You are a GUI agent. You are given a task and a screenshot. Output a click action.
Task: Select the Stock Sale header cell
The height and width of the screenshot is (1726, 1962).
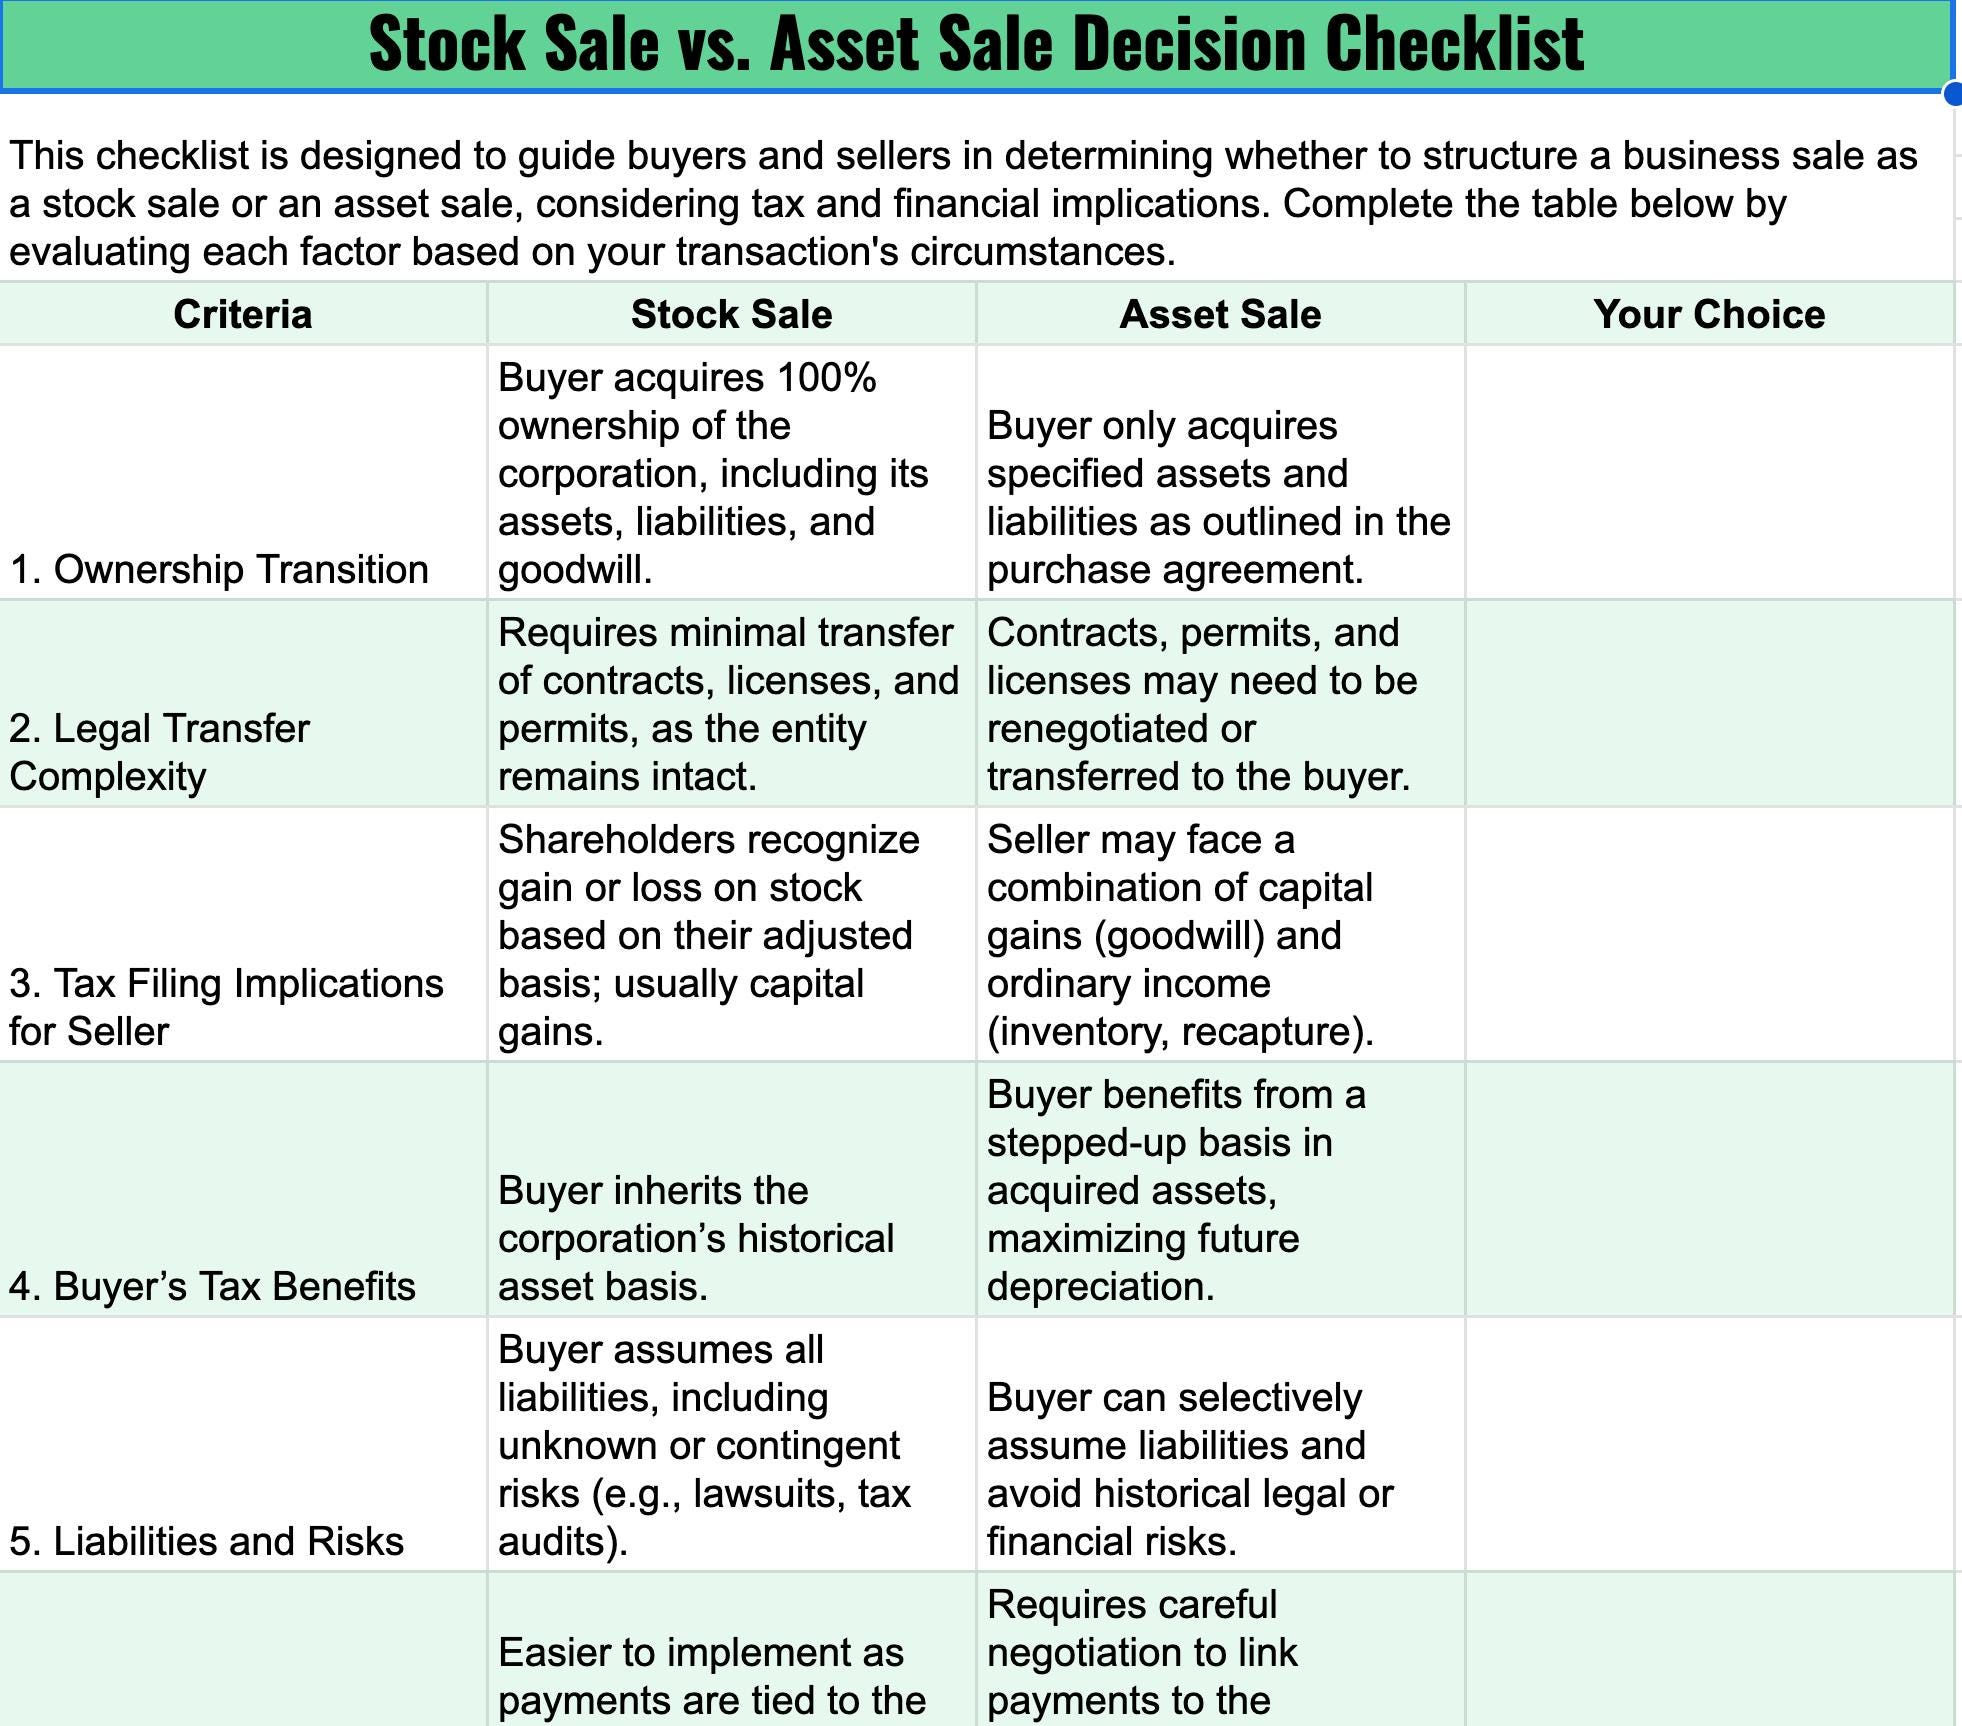click(x=731, y=314)
